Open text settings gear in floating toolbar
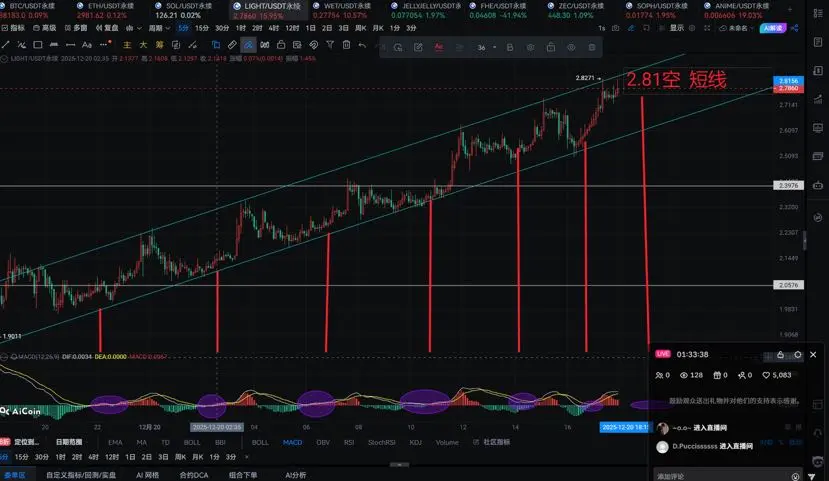The width and height of the screenshot is (829, 481). [x=530, y=48]
